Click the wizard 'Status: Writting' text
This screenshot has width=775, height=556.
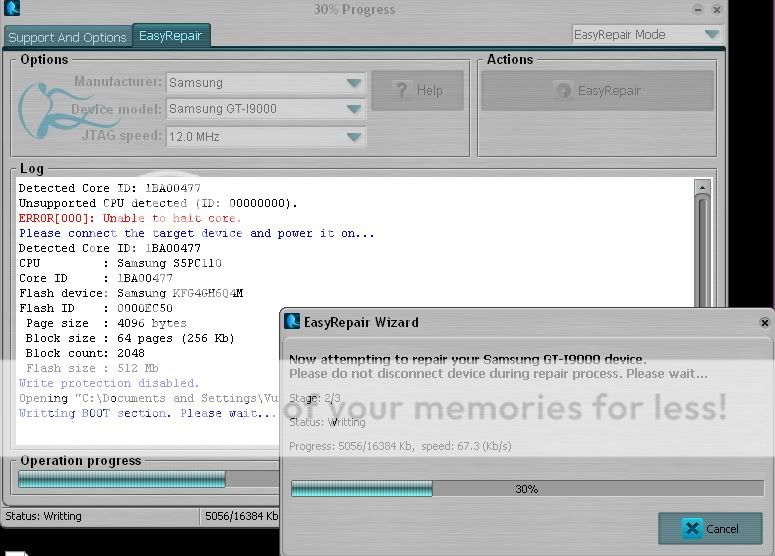[x=327, y=422]
